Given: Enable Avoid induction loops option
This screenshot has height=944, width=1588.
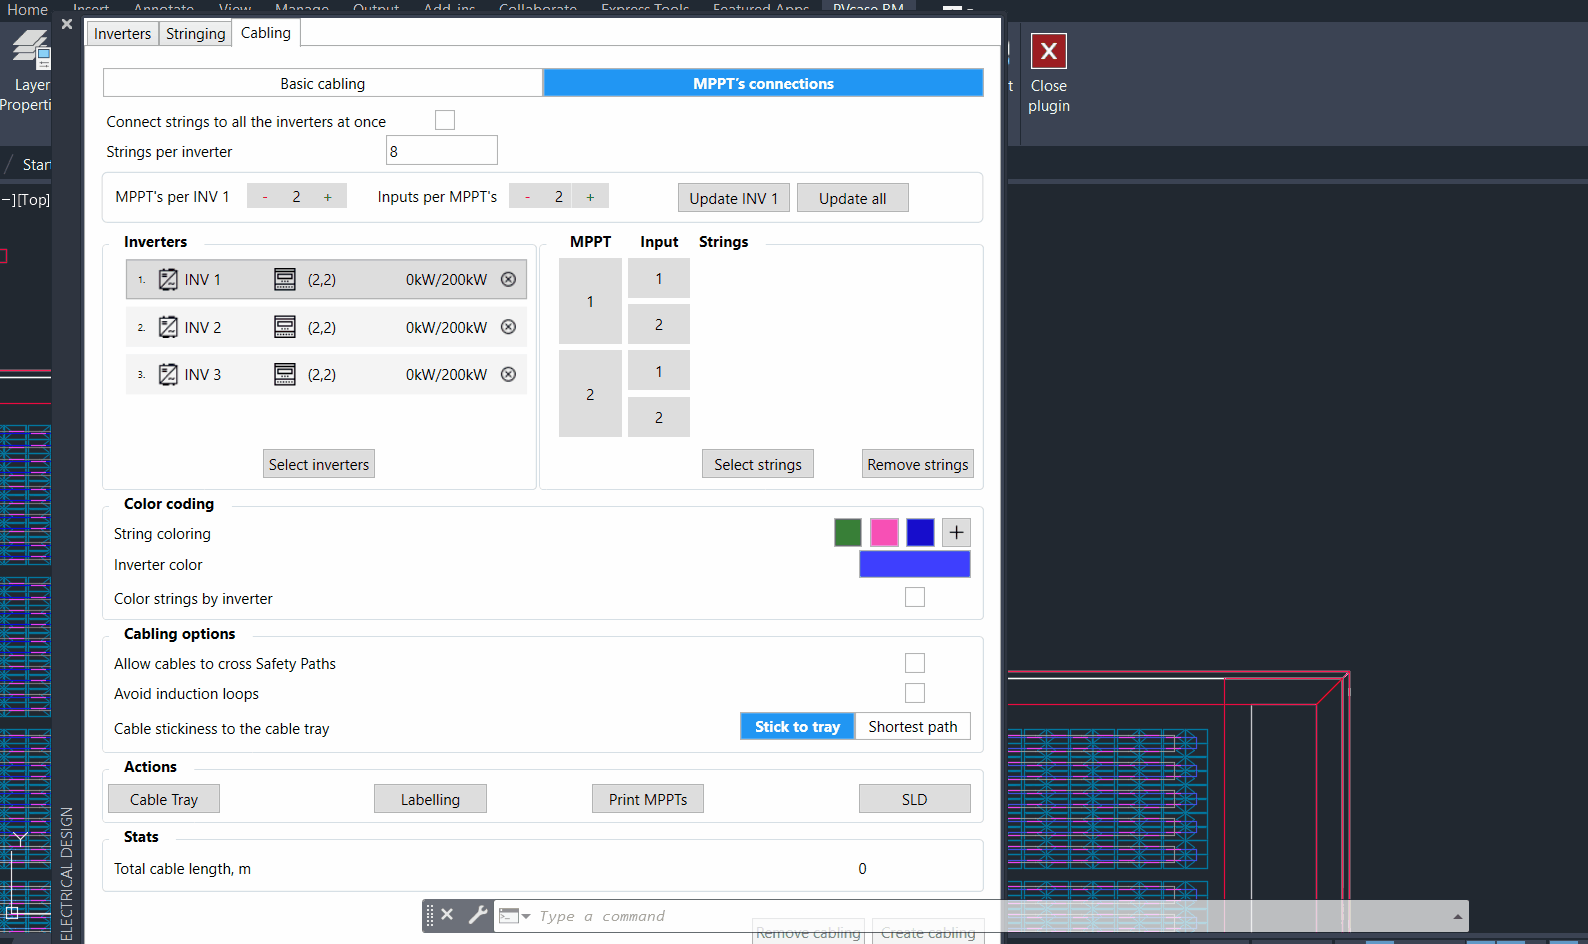Looking at the screenshot, I should pos(914,693).
